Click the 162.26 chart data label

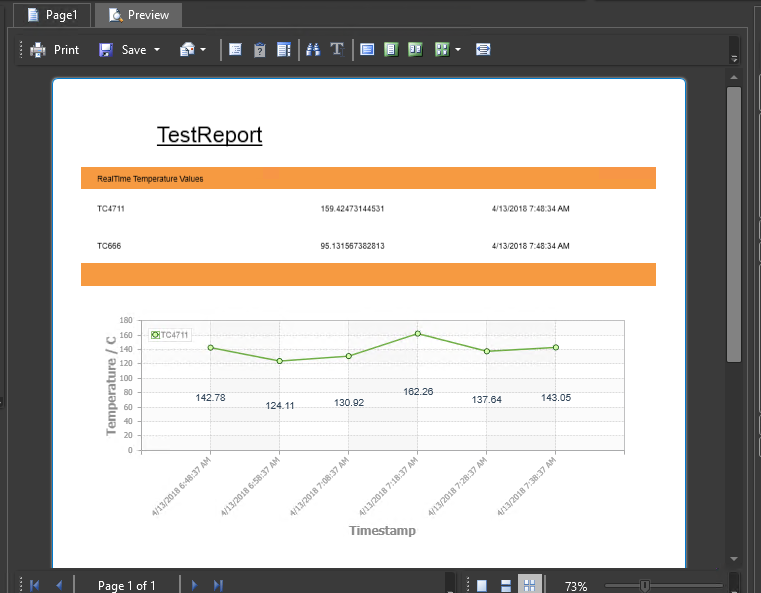click(418, 392)
